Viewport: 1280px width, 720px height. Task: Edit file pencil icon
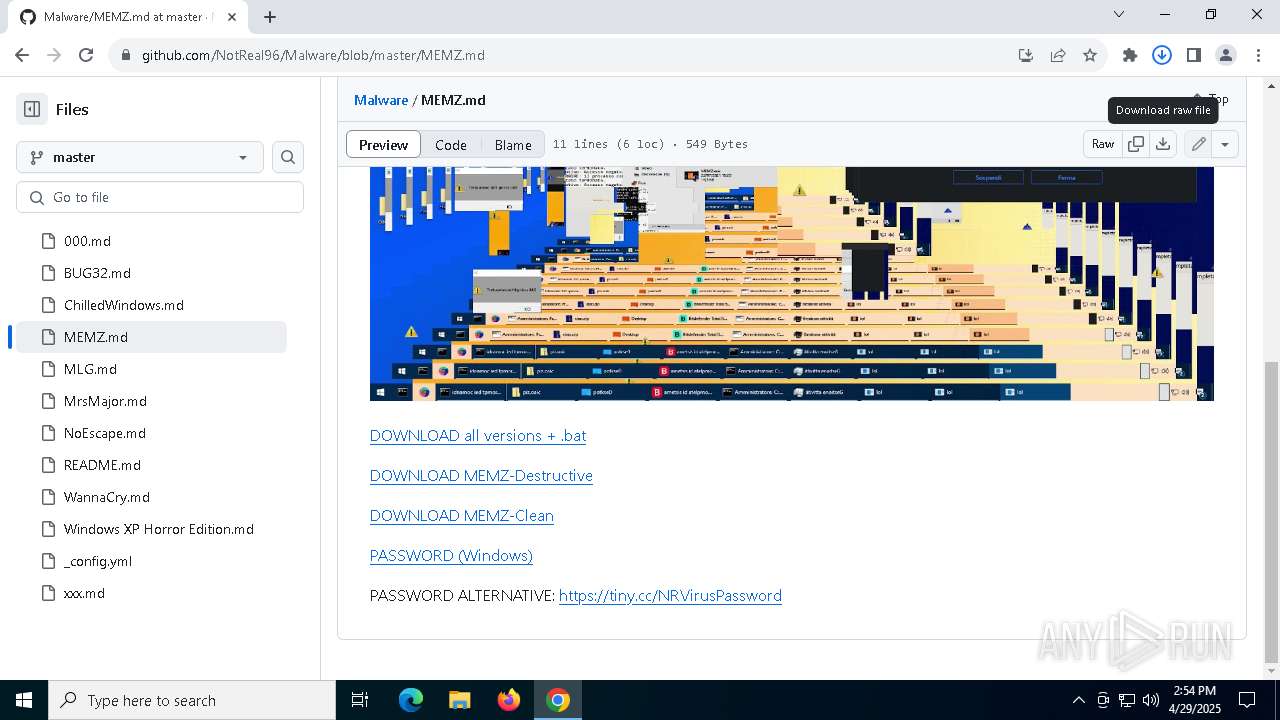pos(1198,144)
